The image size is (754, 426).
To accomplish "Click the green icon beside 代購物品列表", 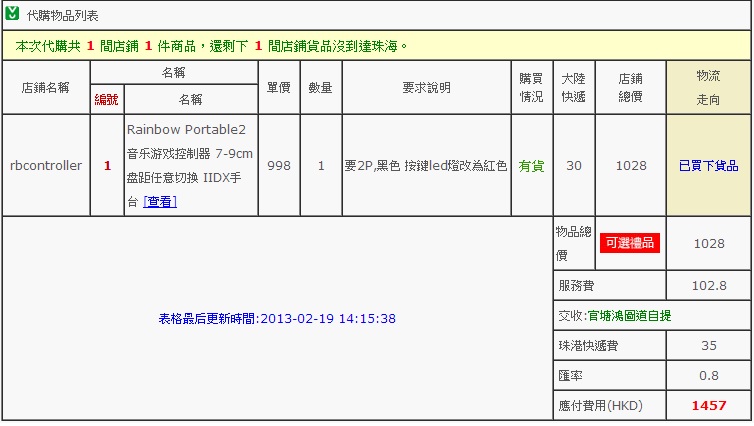I will tap(12, 13).
